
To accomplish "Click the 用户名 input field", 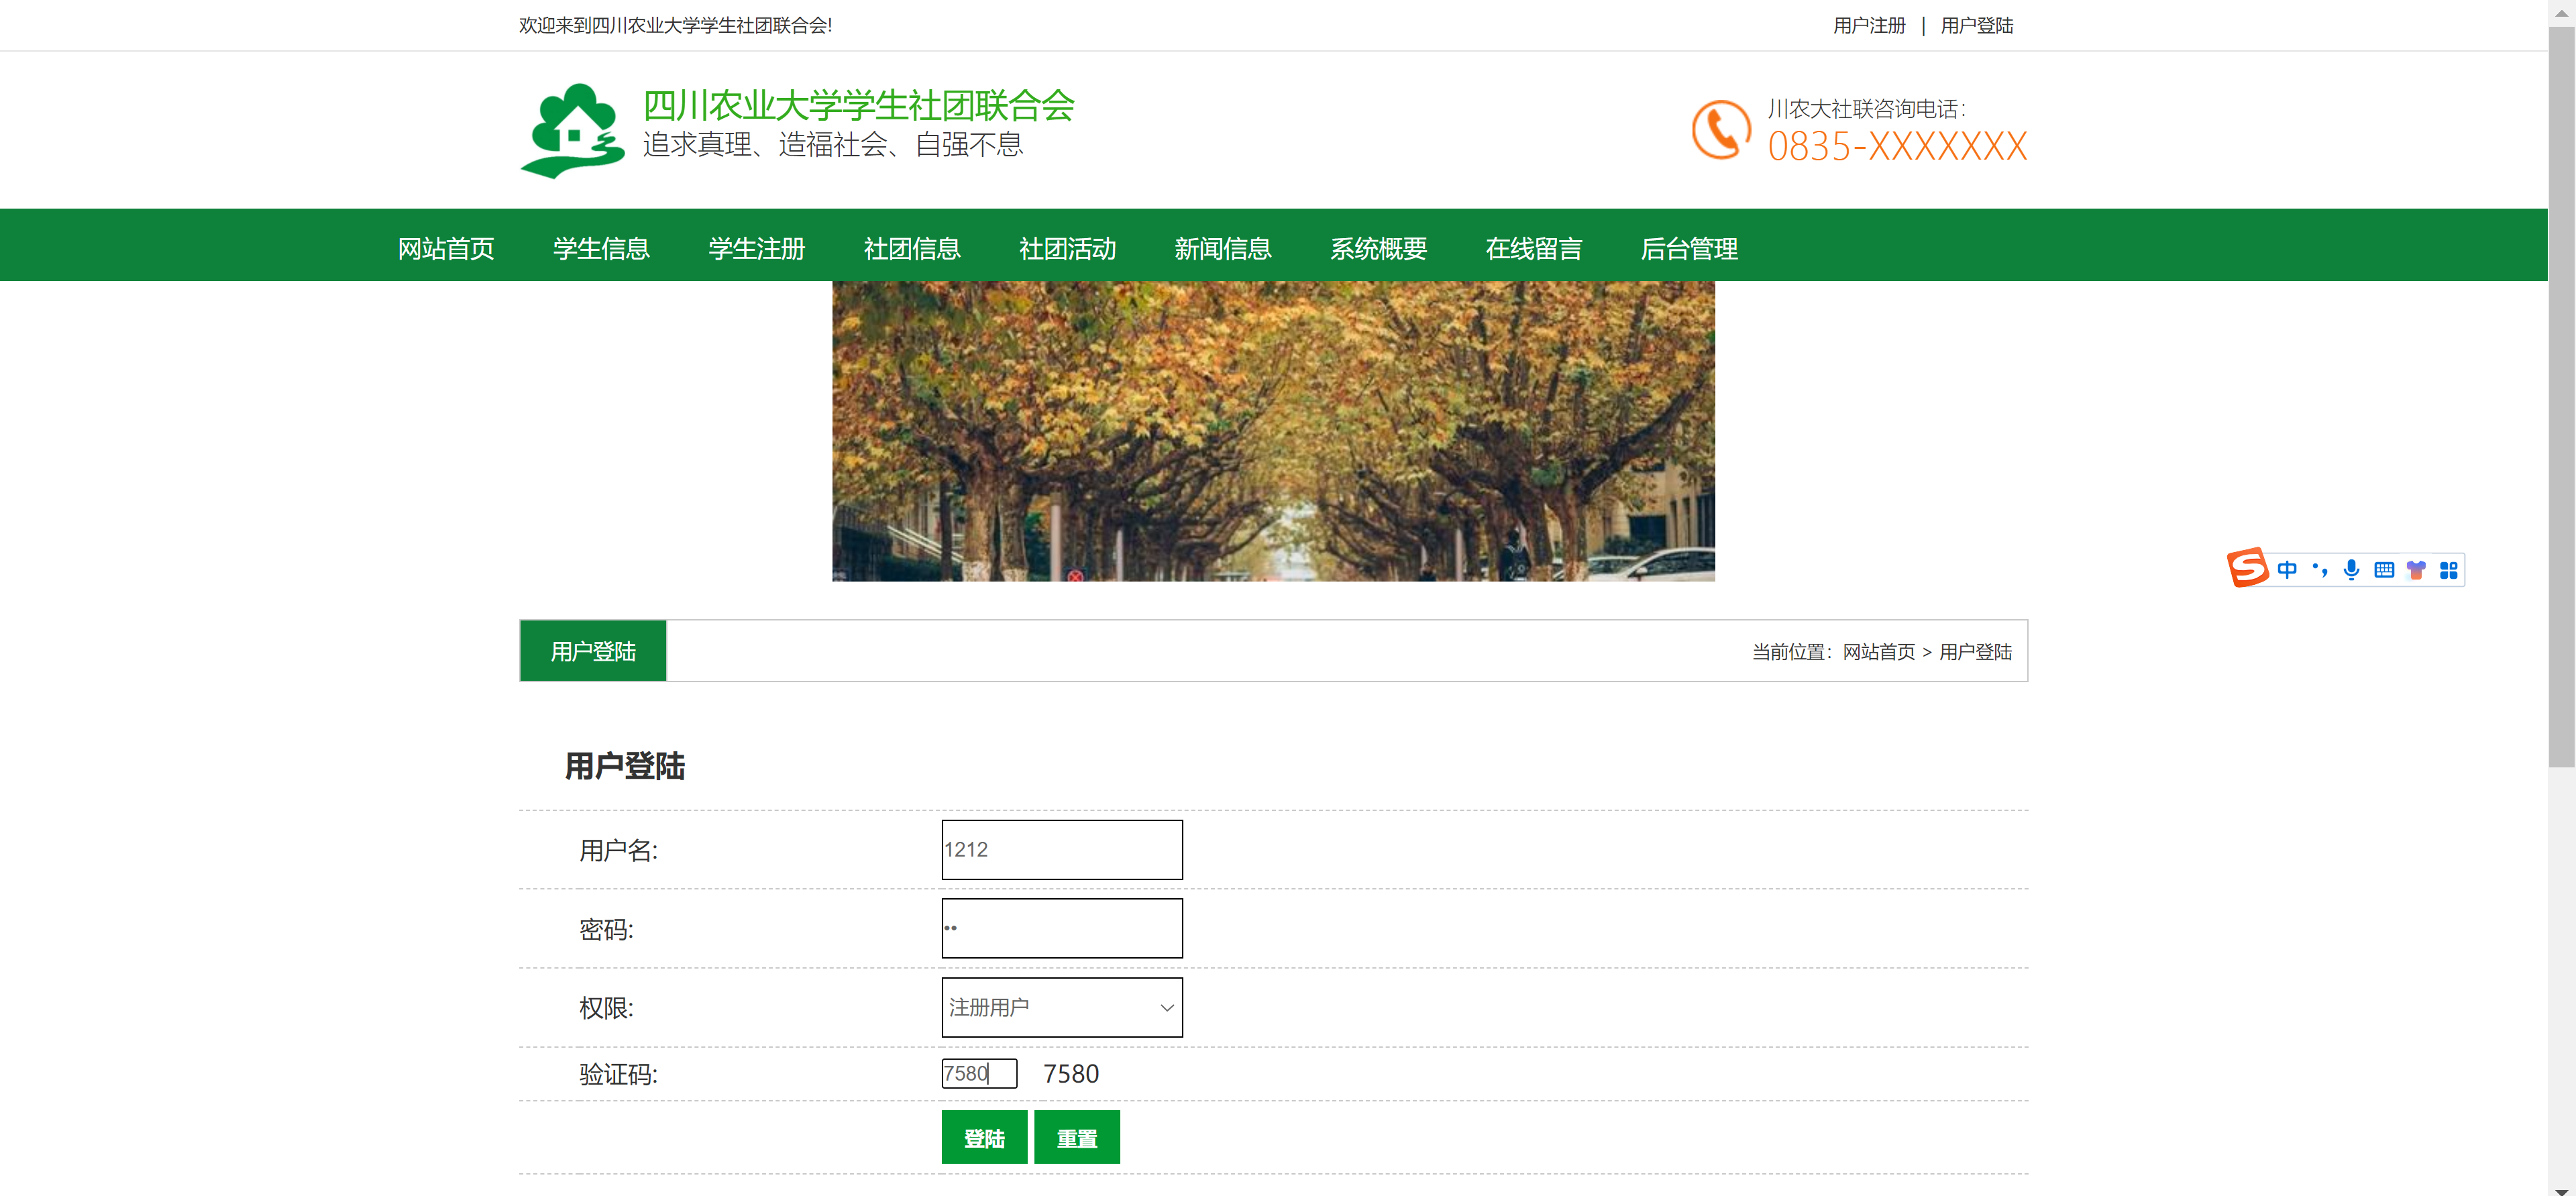I will 1061,849.
